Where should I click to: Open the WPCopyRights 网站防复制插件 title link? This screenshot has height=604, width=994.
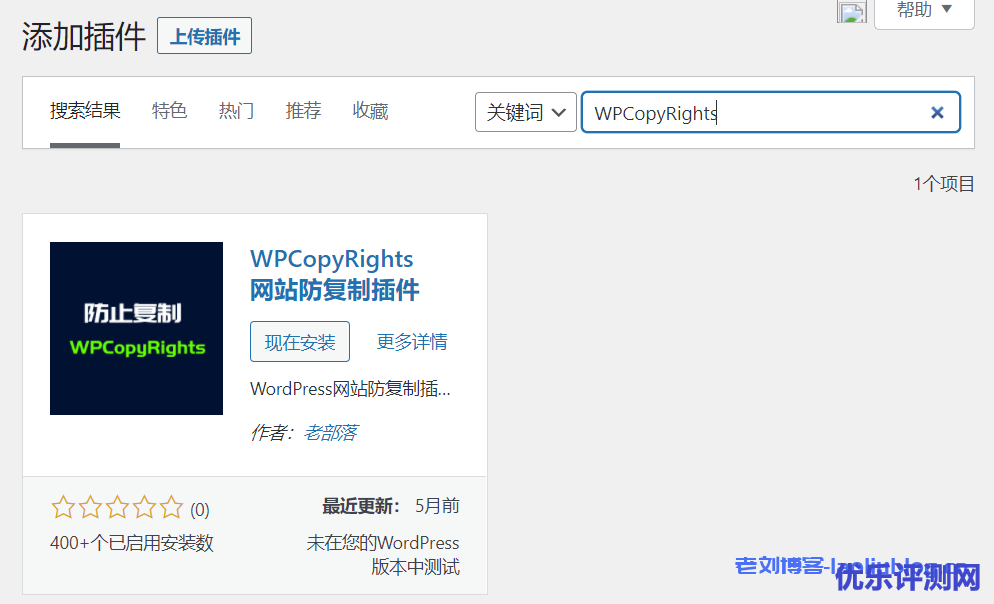coord(335,274)
